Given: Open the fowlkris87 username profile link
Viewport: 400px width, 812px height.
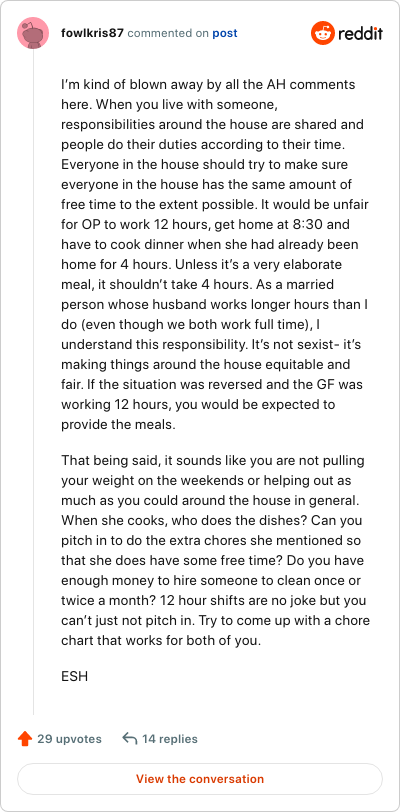Looking at the screenshot, I should pos(93,33).
